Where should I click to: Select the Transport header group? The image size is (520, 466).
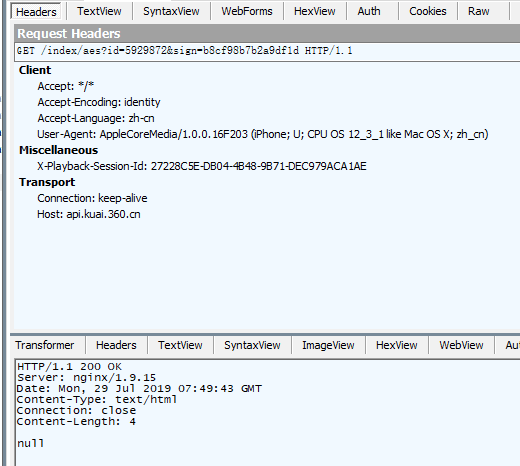coord(47,182)
